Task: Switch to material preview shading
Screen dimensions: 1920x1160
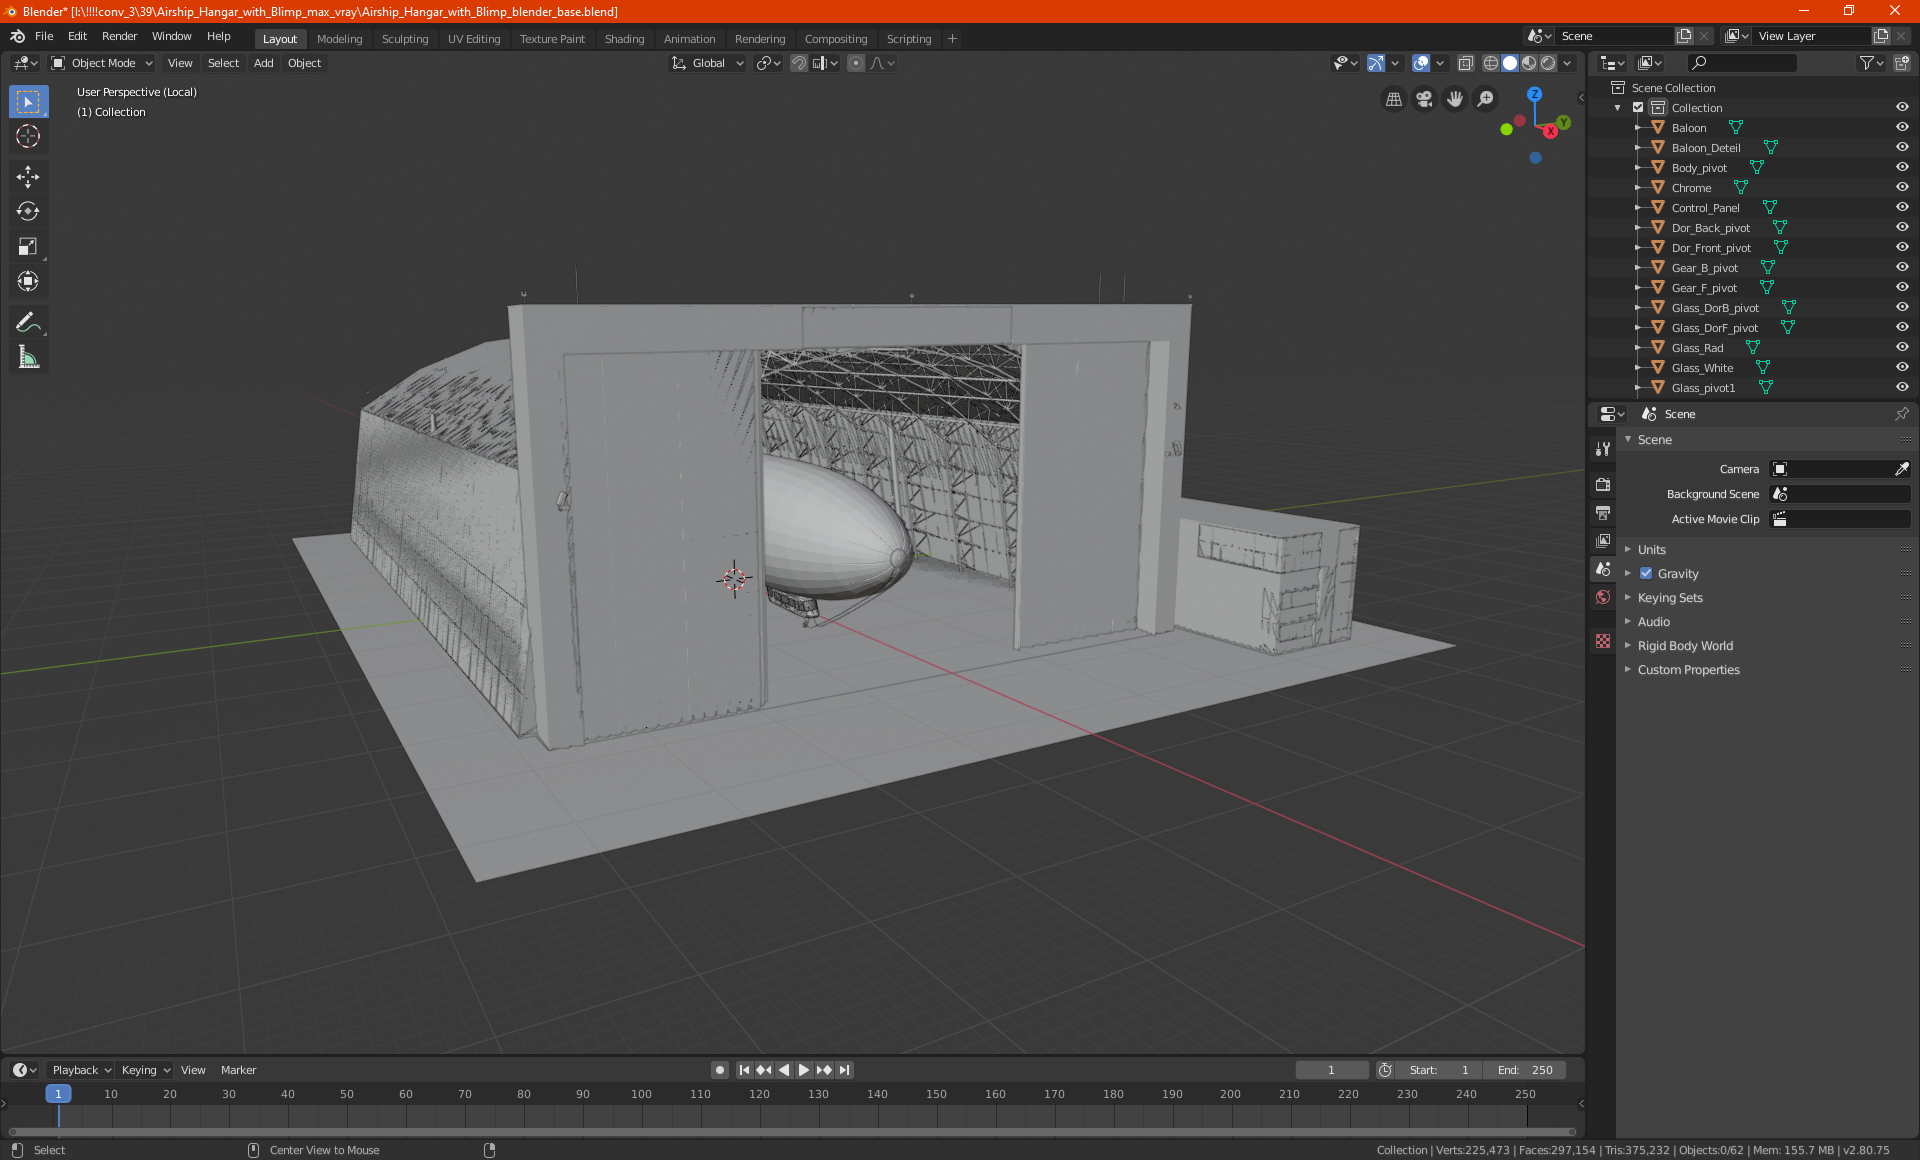Action: pyautogui.click(x=1529, y=63)
